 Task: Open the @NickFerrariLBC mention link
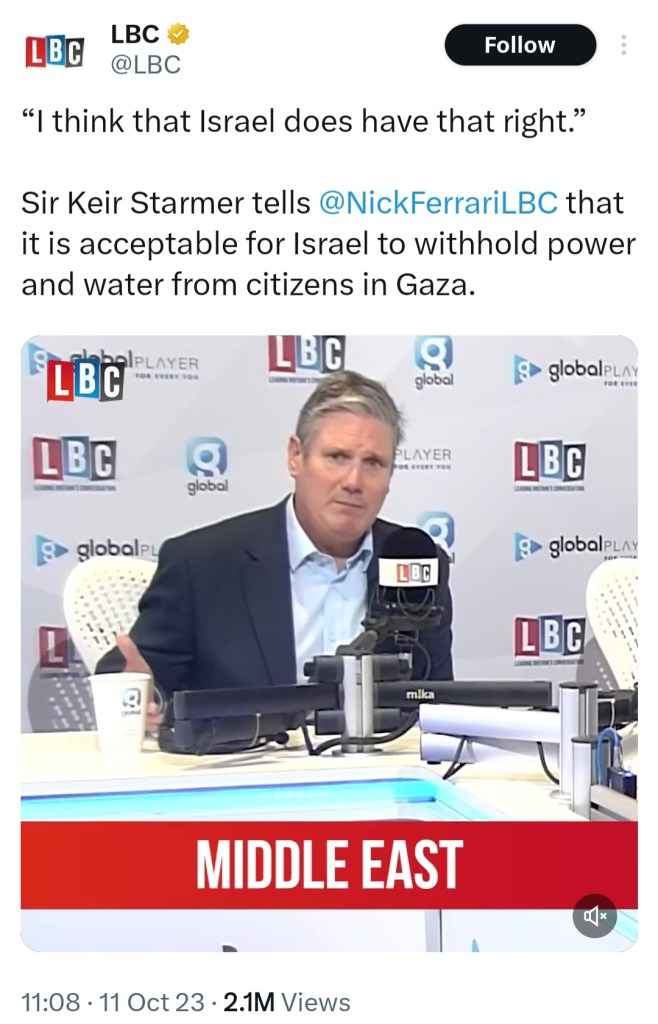point(438,202)
